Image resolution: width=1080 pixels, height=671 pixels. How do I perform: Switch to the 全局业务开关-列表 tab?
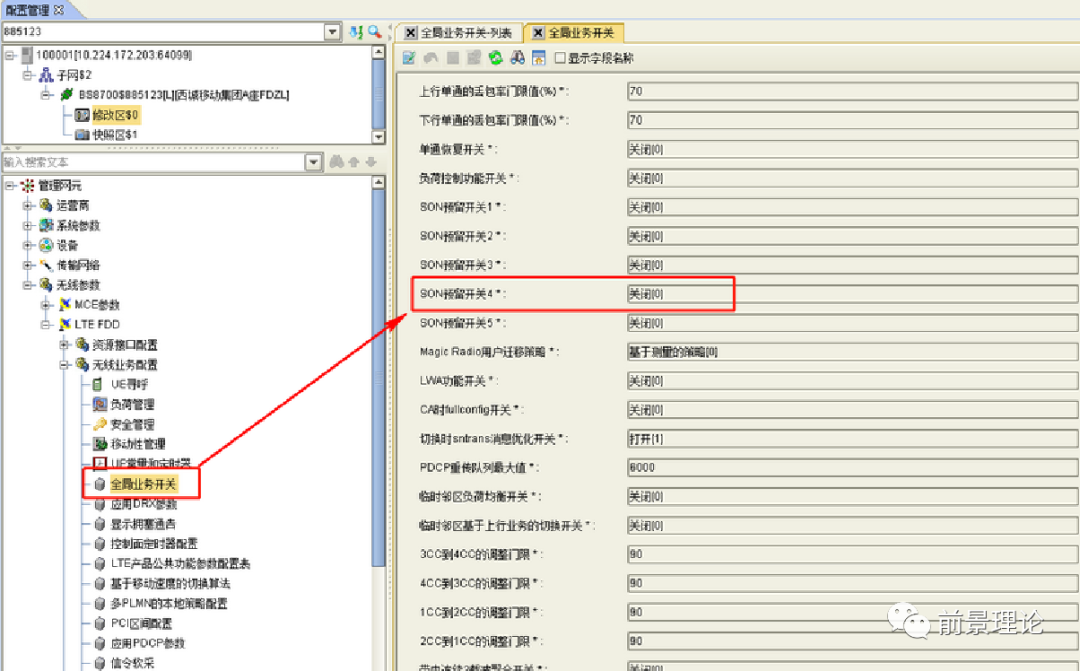pyautogui.click(x=467, y=33)
